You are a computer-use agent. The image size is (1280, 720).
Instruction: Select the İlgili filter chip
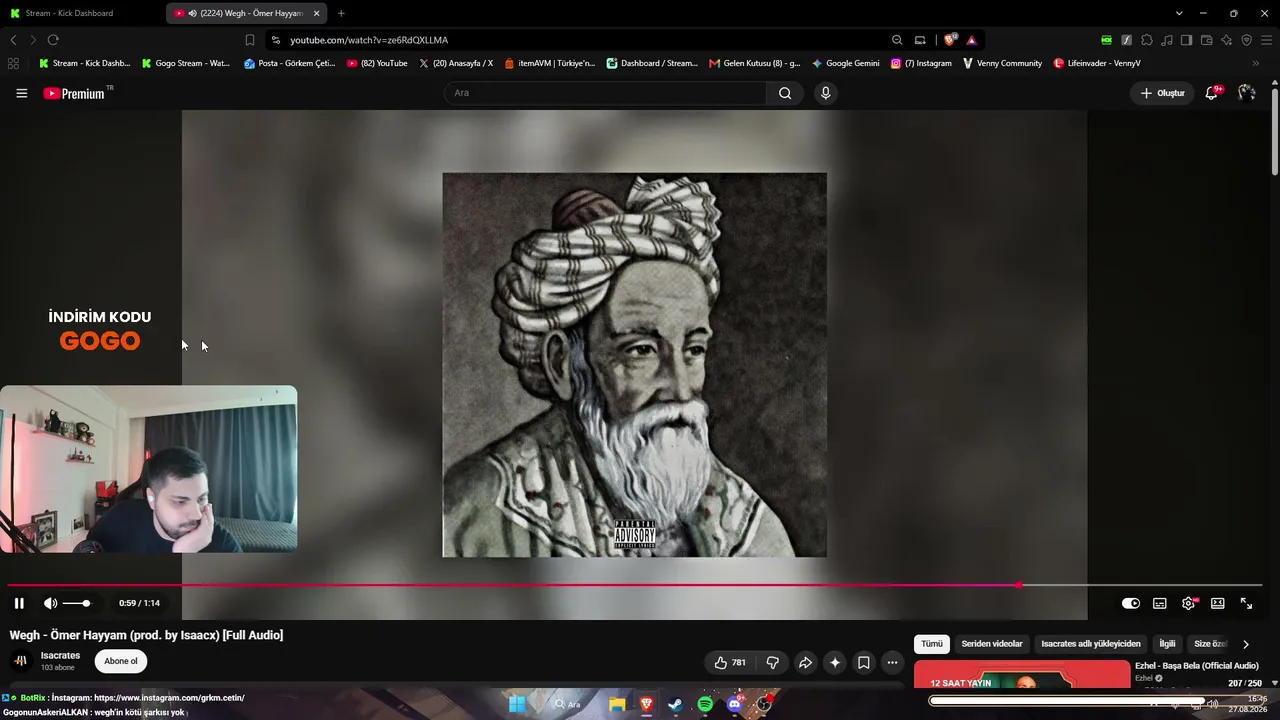point(1167,644)
